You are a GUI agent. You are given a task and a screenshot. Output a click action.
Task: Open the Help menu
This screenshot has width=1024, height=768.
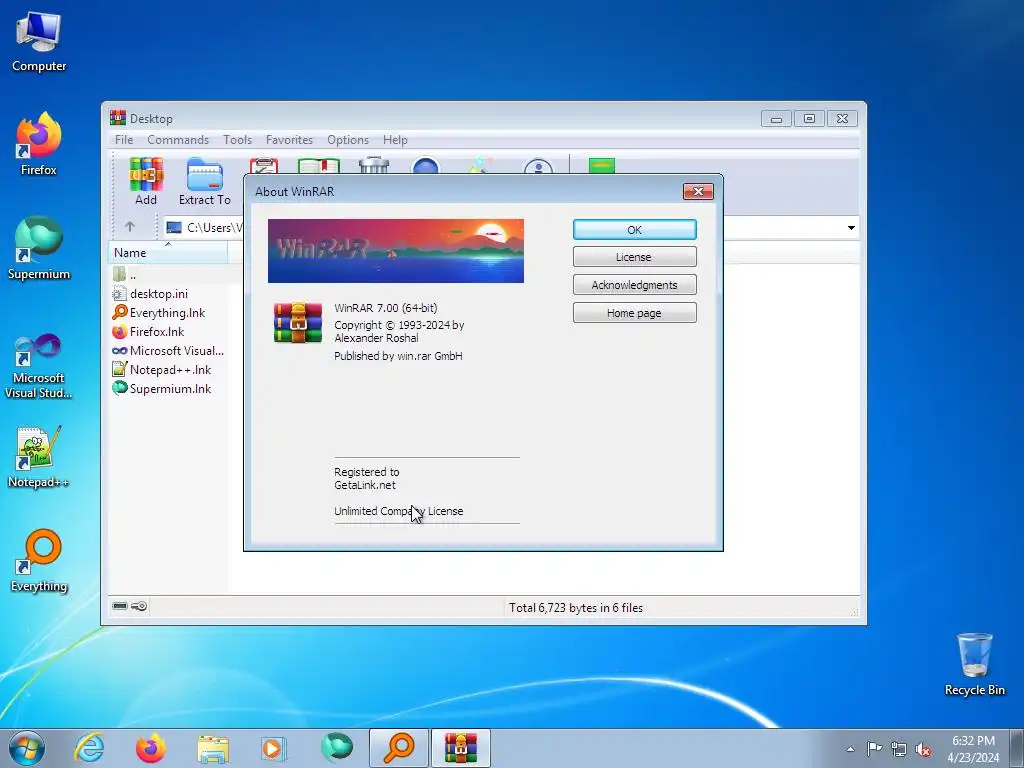pos(395,140)
